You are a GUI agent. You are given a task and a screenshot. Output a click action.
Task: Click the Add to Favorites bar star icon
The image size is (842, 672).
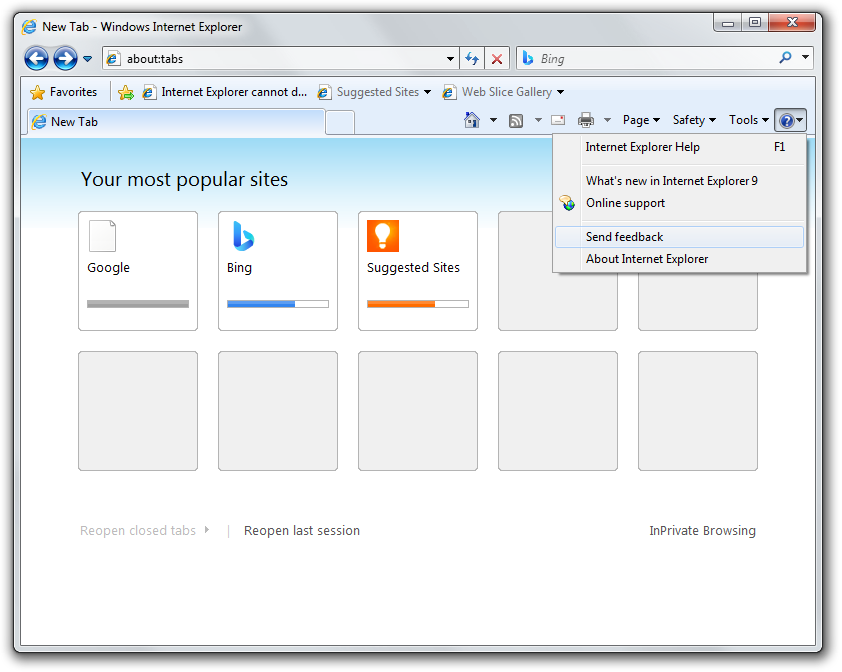pyautogui.click(x=126, y=92)
